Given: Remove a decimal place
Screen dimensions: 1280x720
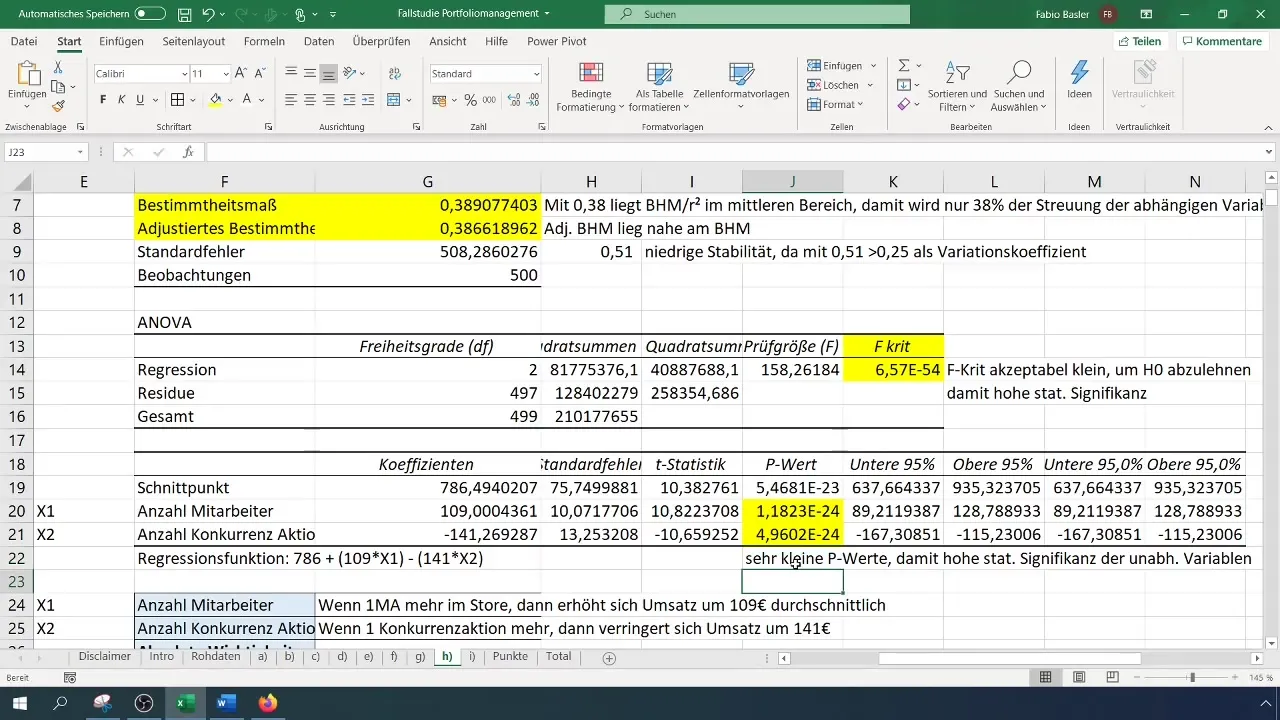Looking at the screenshot, I should coord(535,100).
